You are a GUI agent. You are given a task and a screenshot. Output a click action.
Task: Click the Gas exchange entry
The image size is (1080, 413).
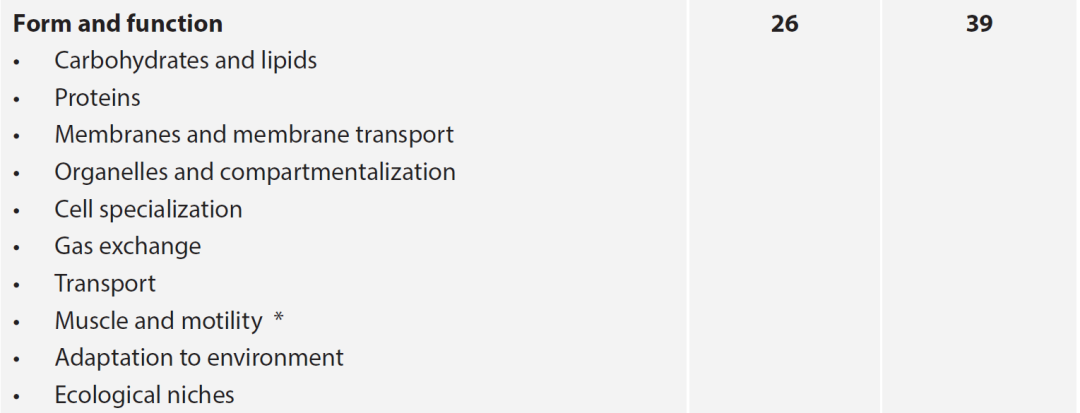point(127,246)
